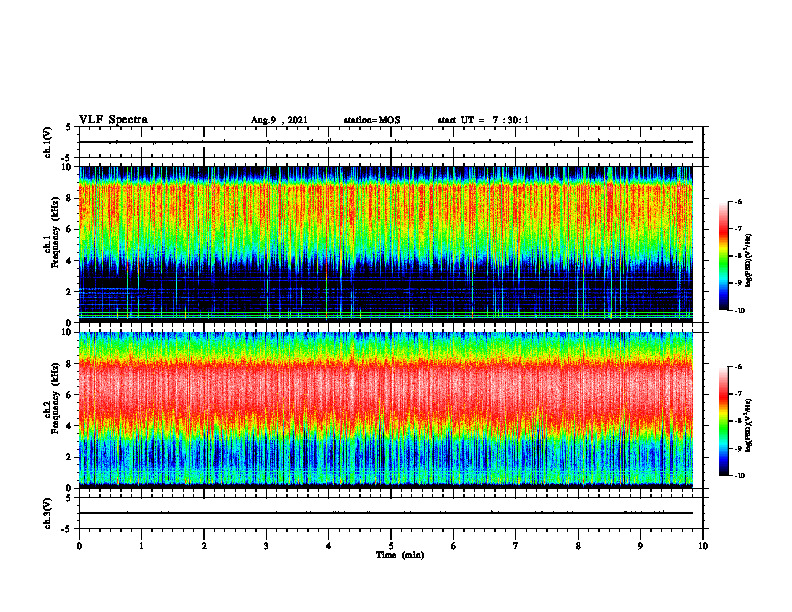Click the "10" kHz tick of ch.1 spectrogram

pos(68,167)
